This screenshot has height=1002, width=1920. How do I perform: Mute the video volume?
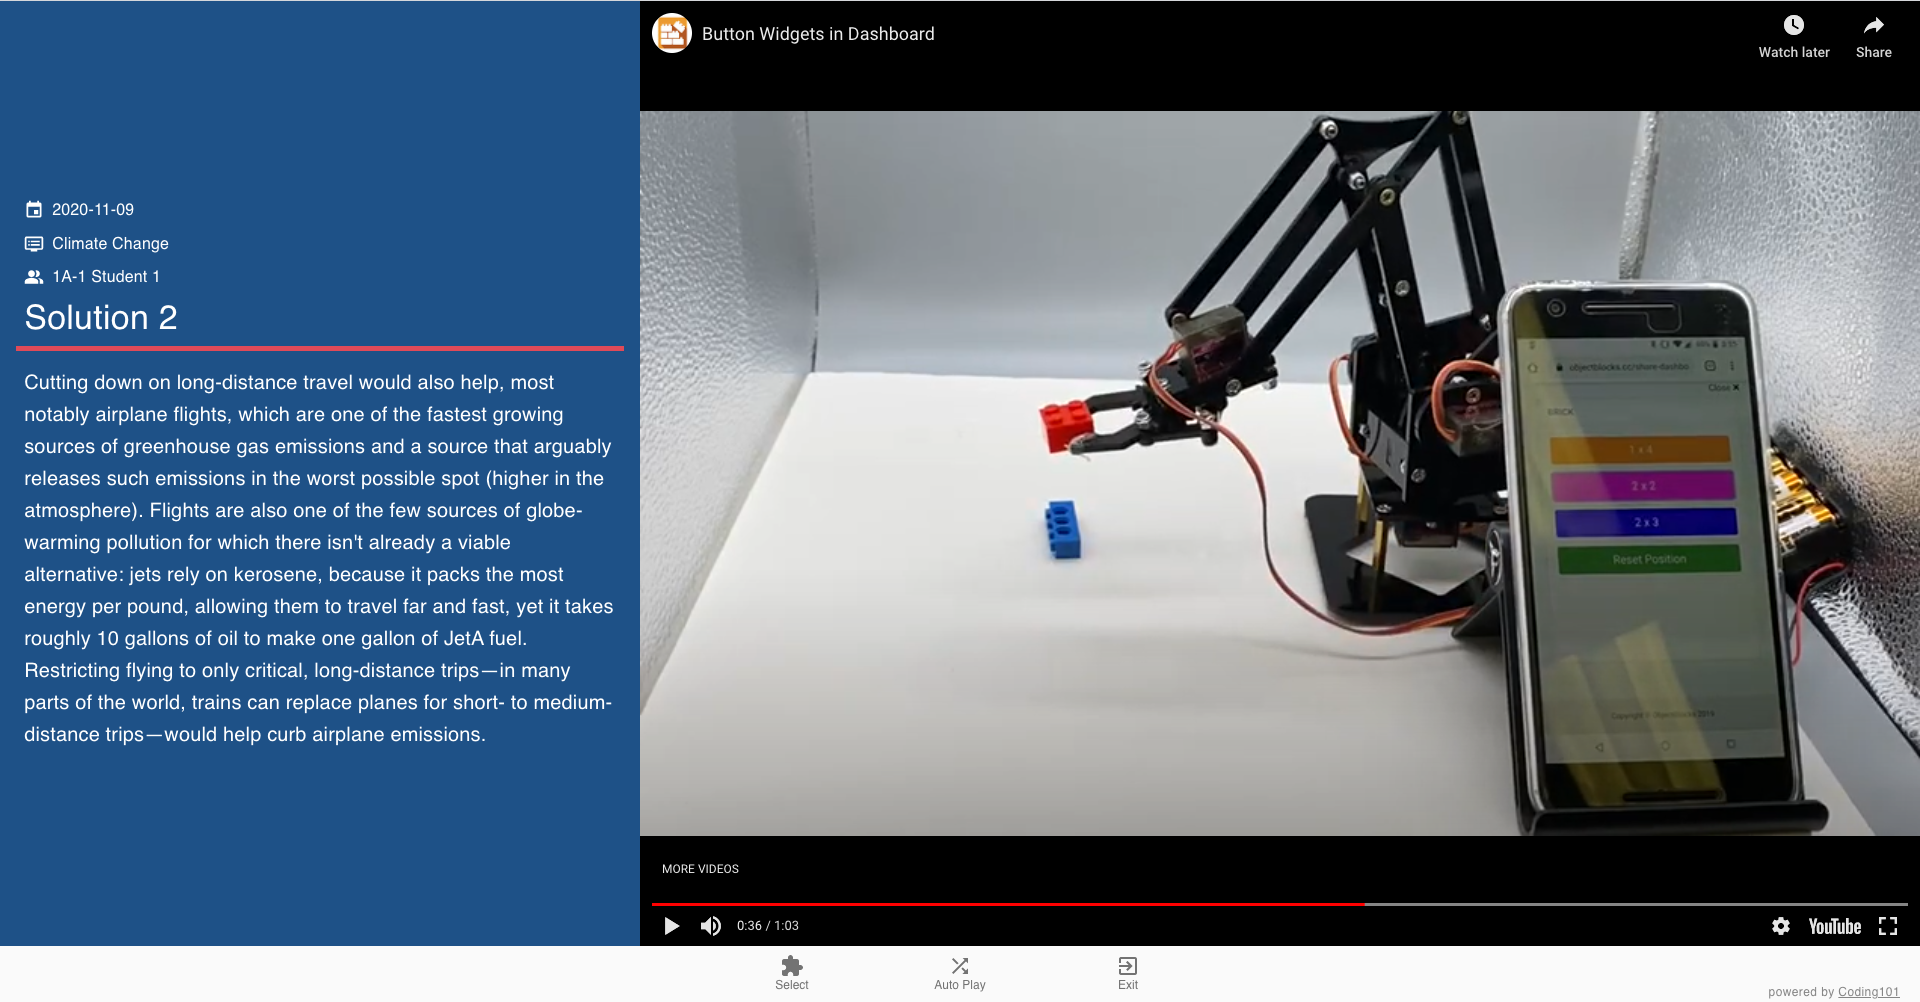point(711,926)
